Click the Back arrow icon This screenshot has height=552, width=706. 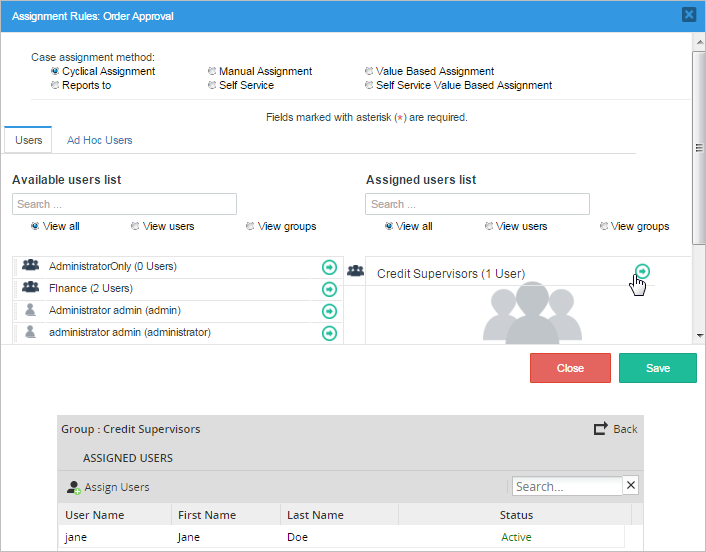[x=600, y=429]
